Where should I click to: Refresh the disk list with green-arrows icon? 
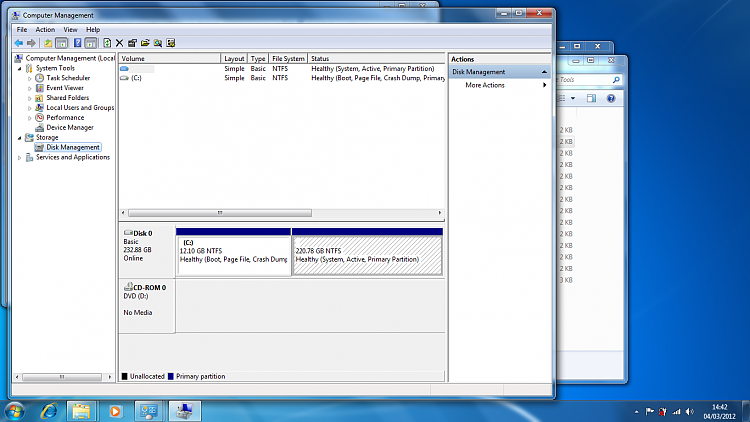(107, 43)
